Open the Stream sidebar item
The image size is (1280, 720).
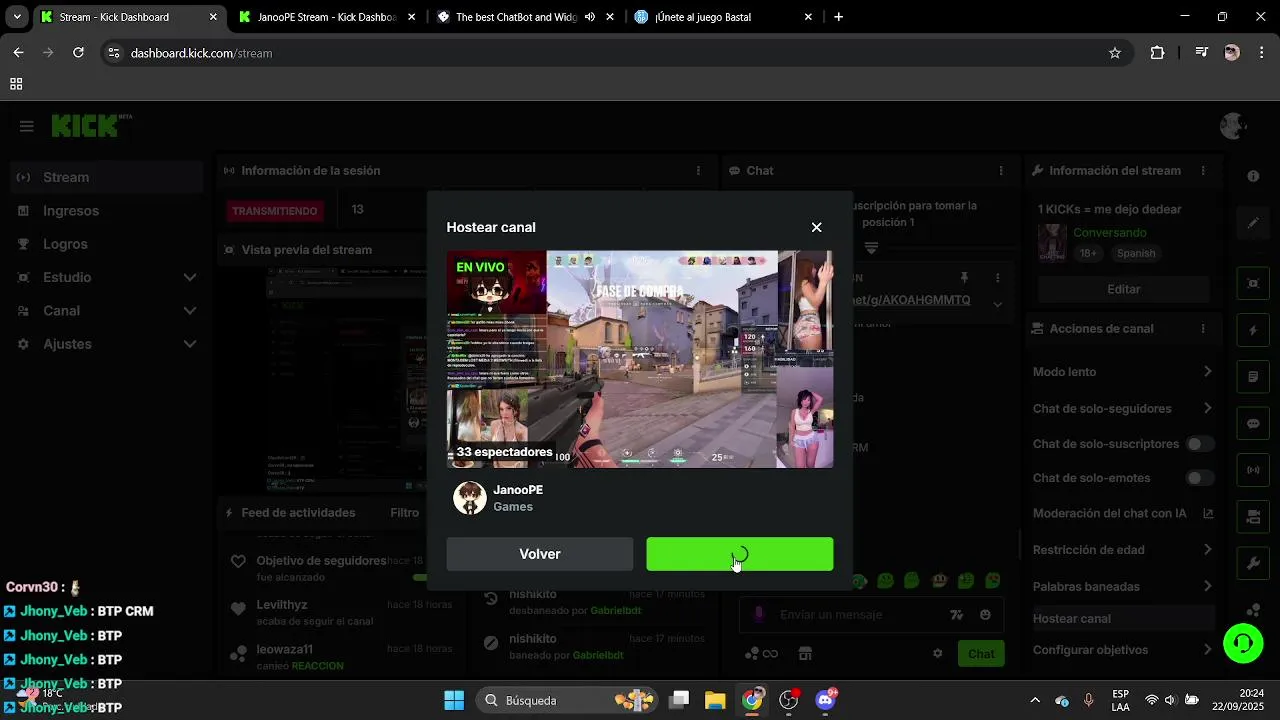click(x=108, y=177)
